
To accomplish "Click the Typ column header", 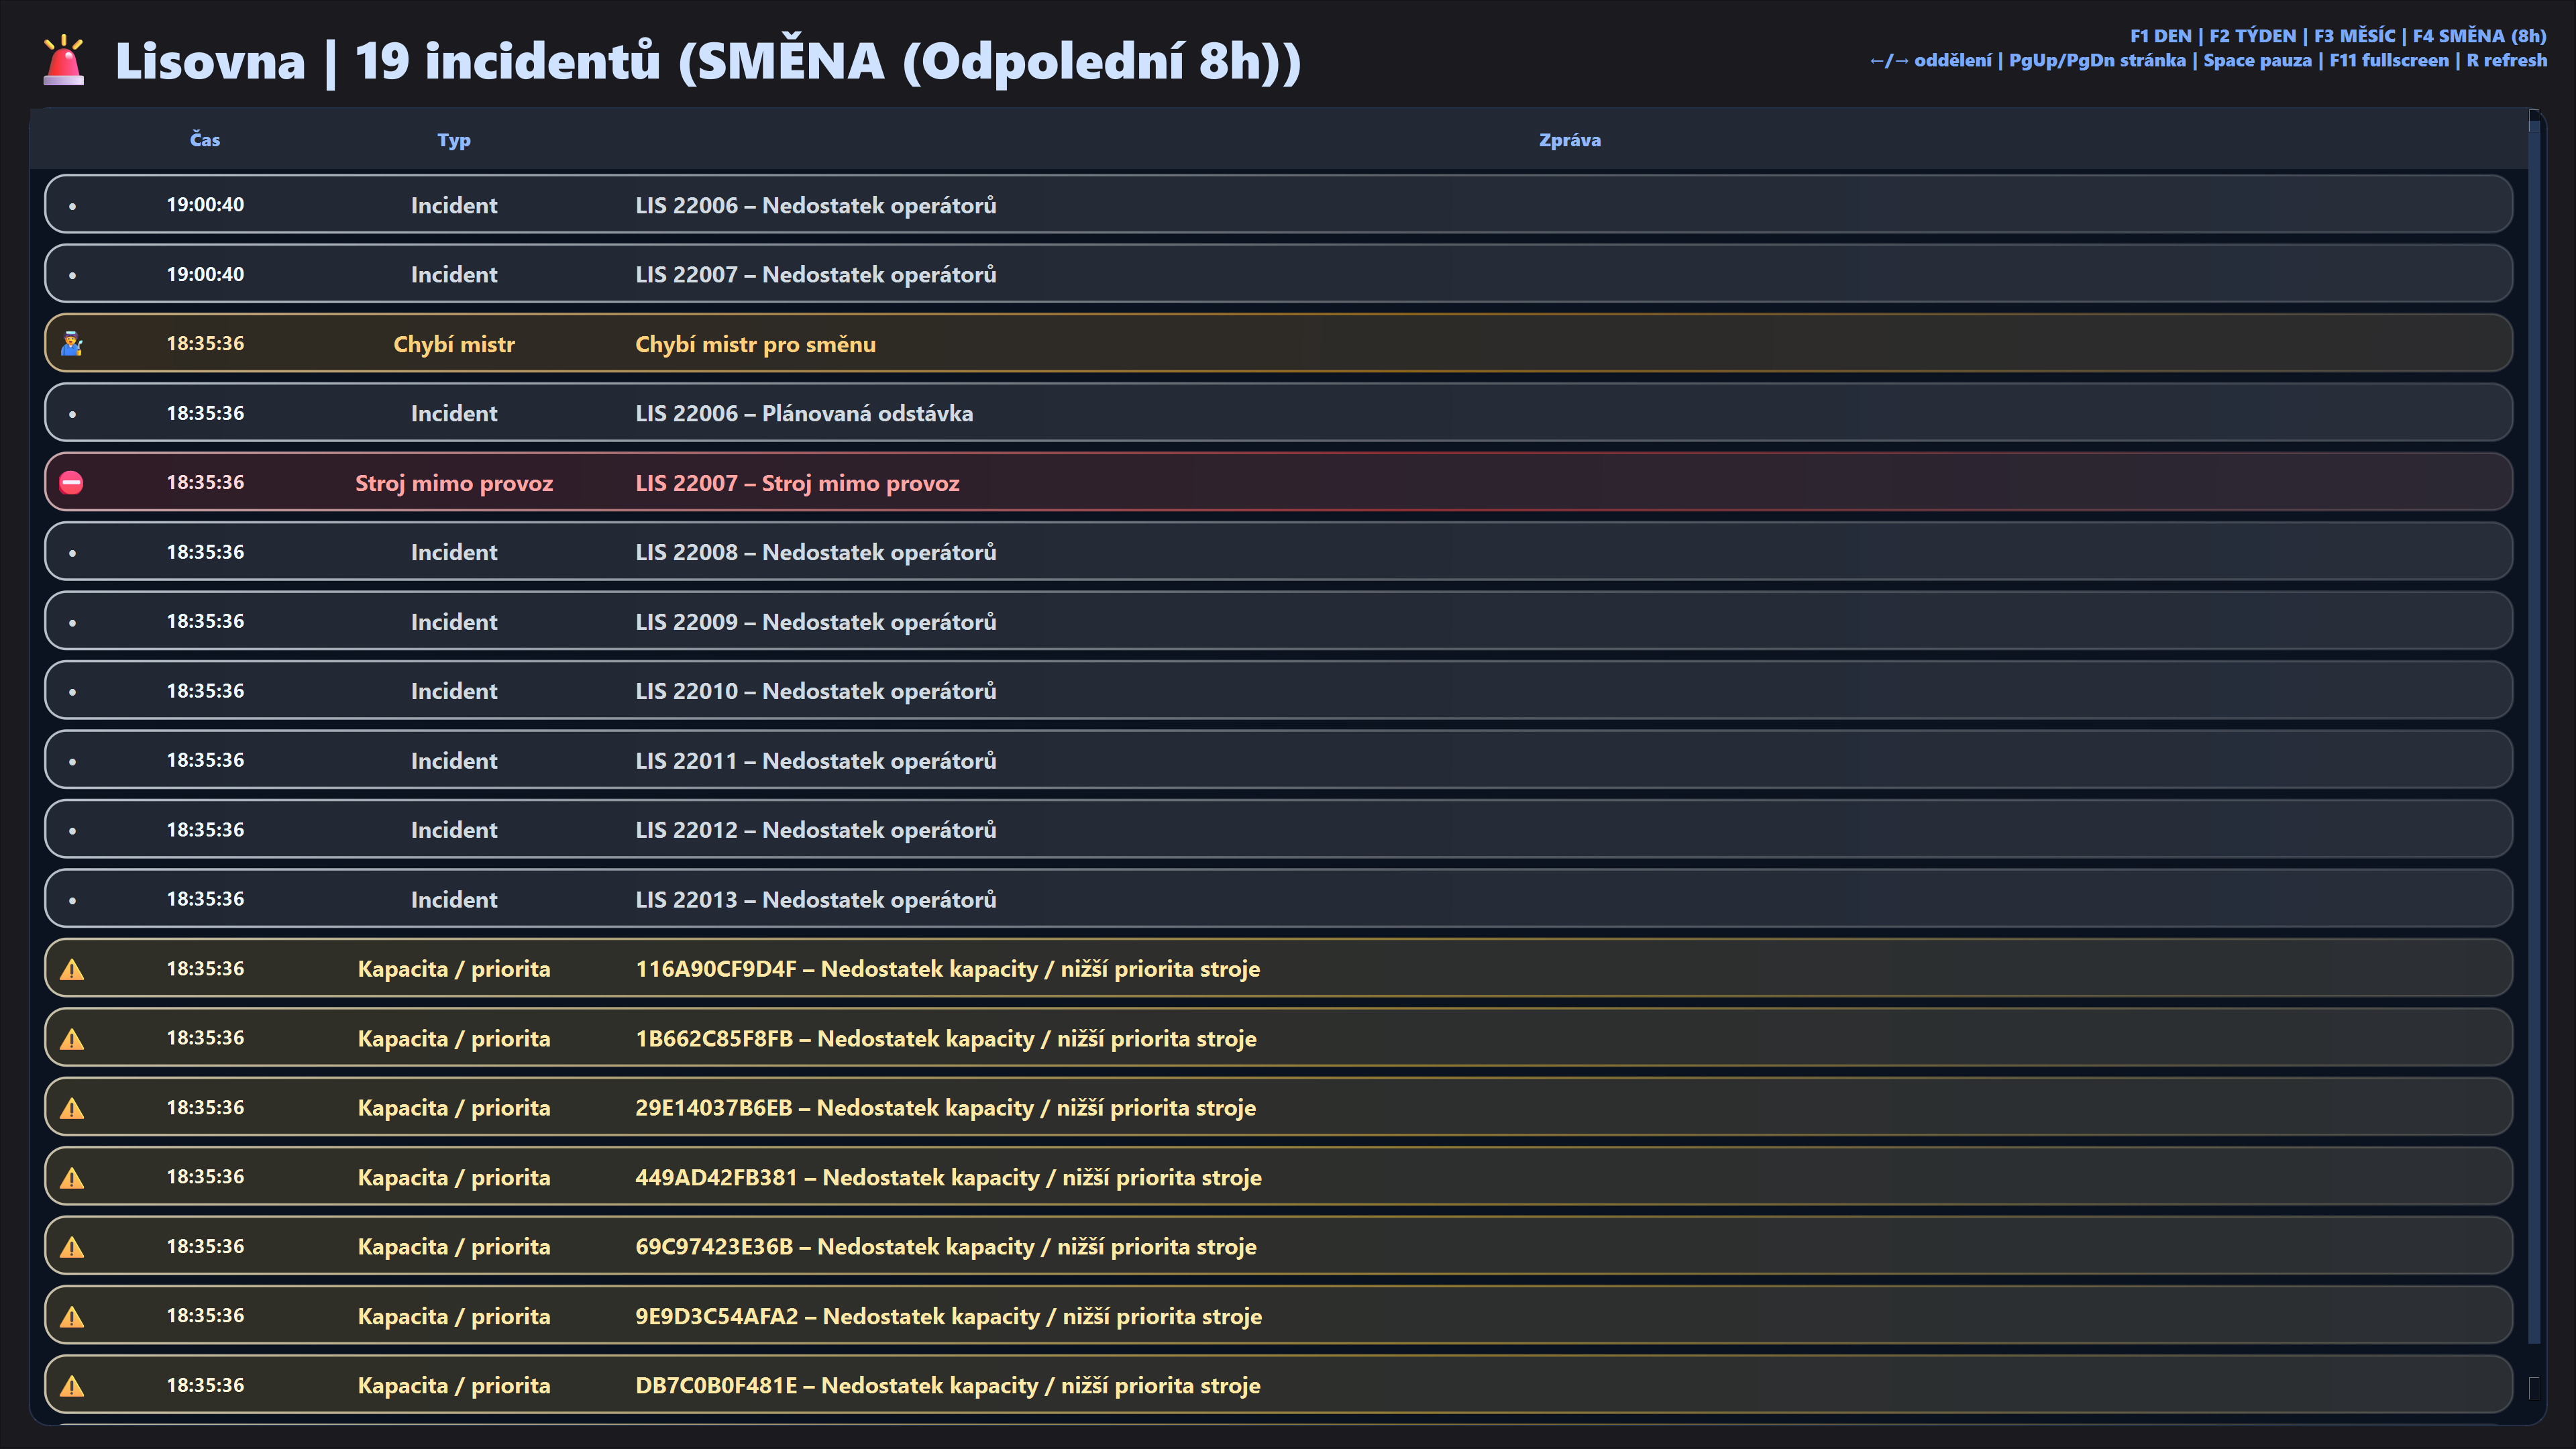I will pyautogui.click(x=453, y=140).
